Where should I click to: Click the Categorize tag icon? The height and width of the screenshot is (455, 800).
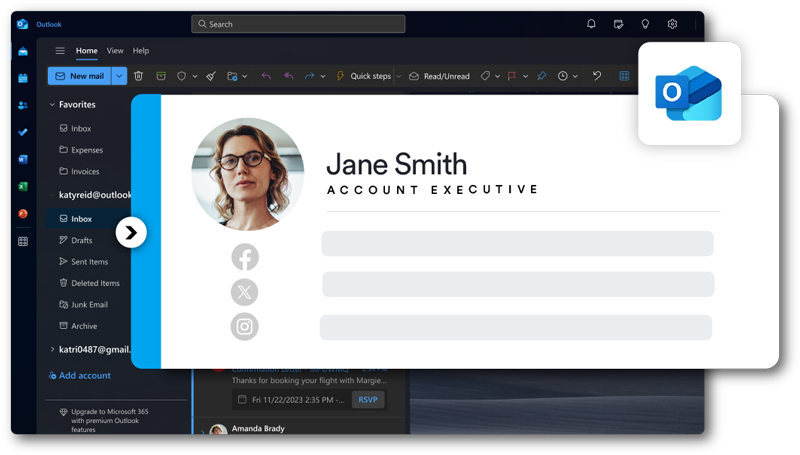pos(485,76)
